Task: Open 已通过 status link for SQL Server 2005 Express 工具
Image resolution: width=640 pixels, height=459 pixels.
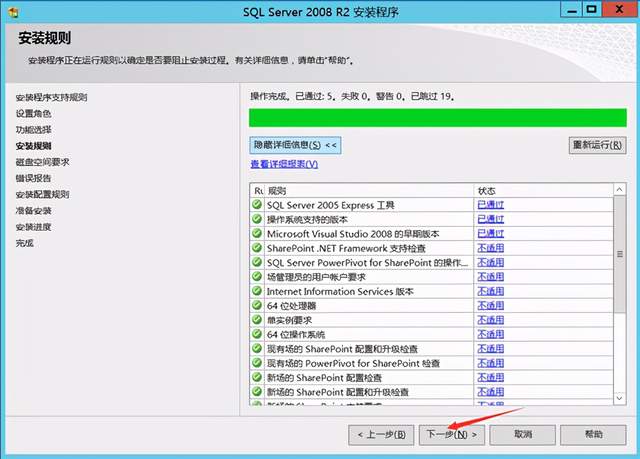Action: [x=491, y=205]
